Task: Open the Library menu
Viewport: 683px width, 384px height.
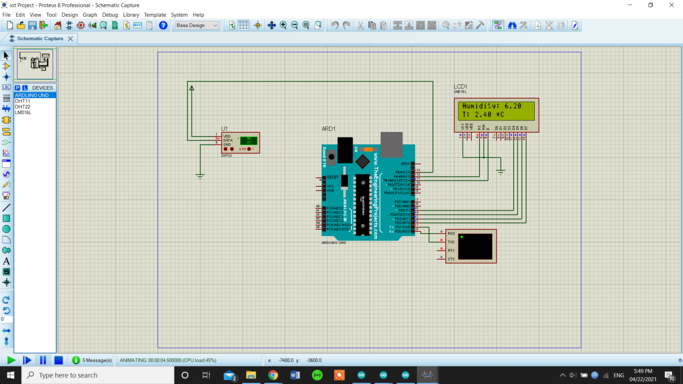Action: [x=131, y=15]
